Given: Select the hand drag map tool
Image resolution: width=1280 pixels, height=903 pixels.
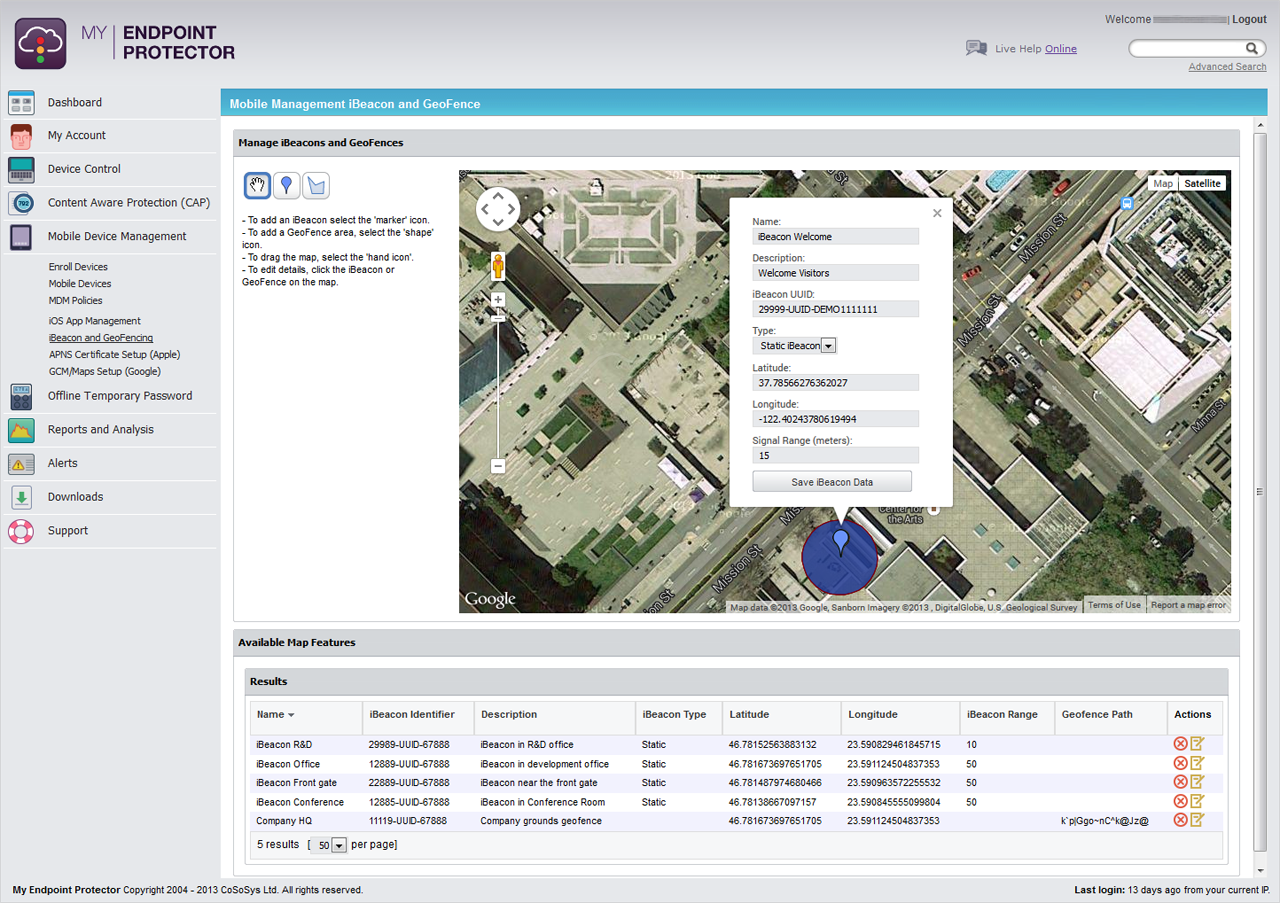Looking at the screenshot, I should pyautogui.click(x=258, y=185).
